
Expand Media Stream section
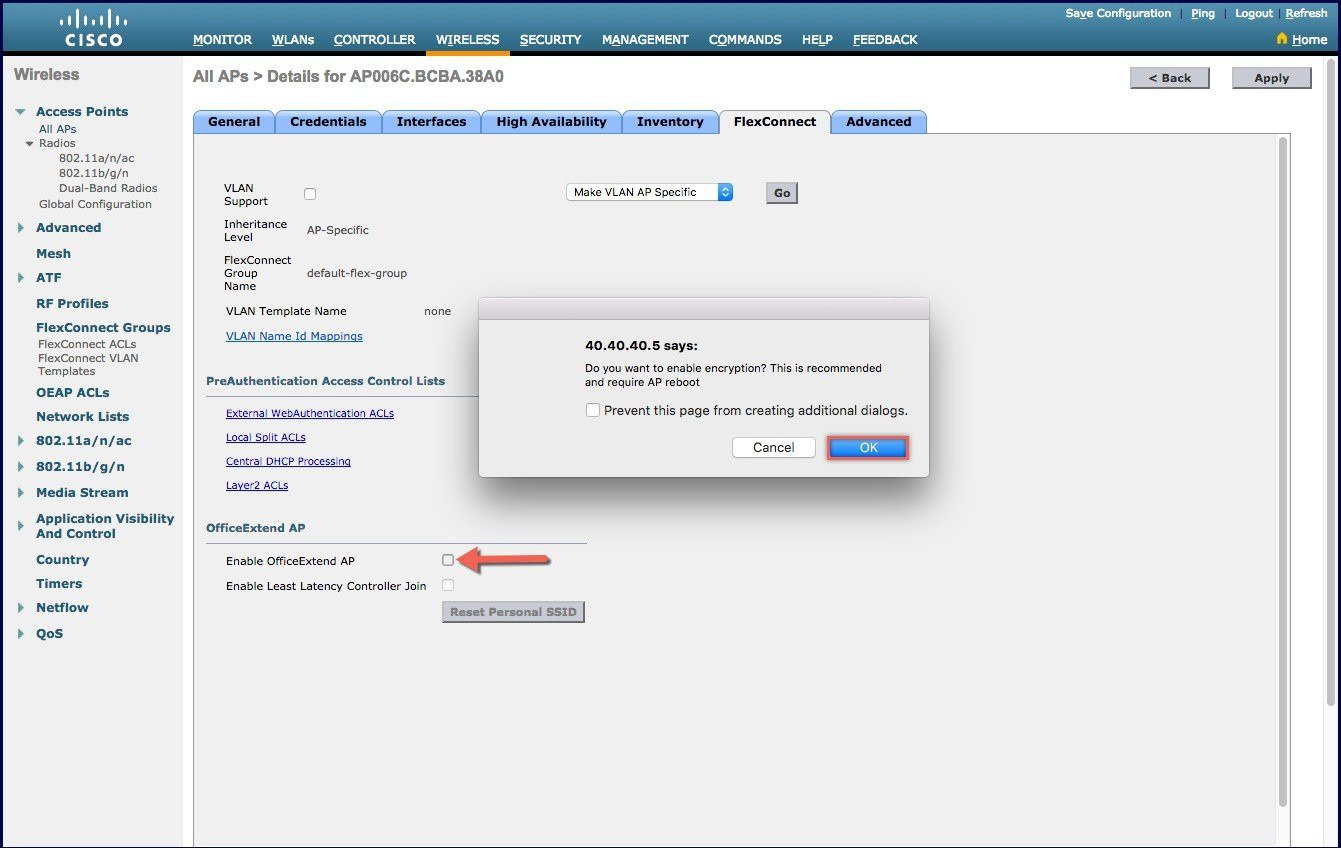click(21, 493)
